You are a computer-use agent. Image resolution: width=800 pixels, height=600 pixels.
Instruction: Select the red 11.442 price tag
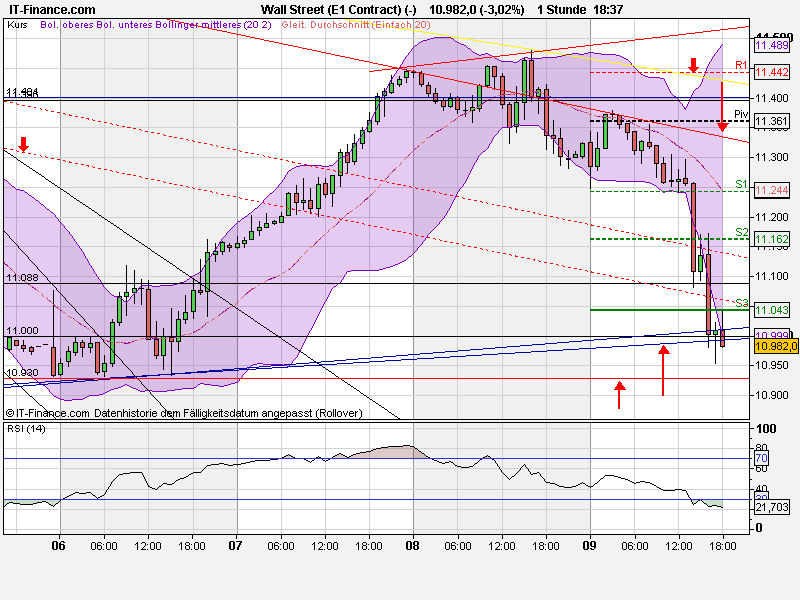pyautogui.click(x=770, y=72)
